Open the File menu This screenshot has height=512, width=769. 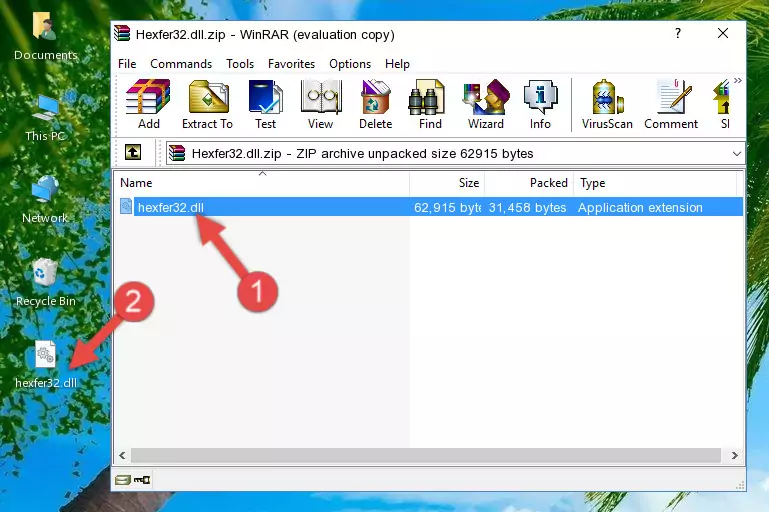coord(127,64)
